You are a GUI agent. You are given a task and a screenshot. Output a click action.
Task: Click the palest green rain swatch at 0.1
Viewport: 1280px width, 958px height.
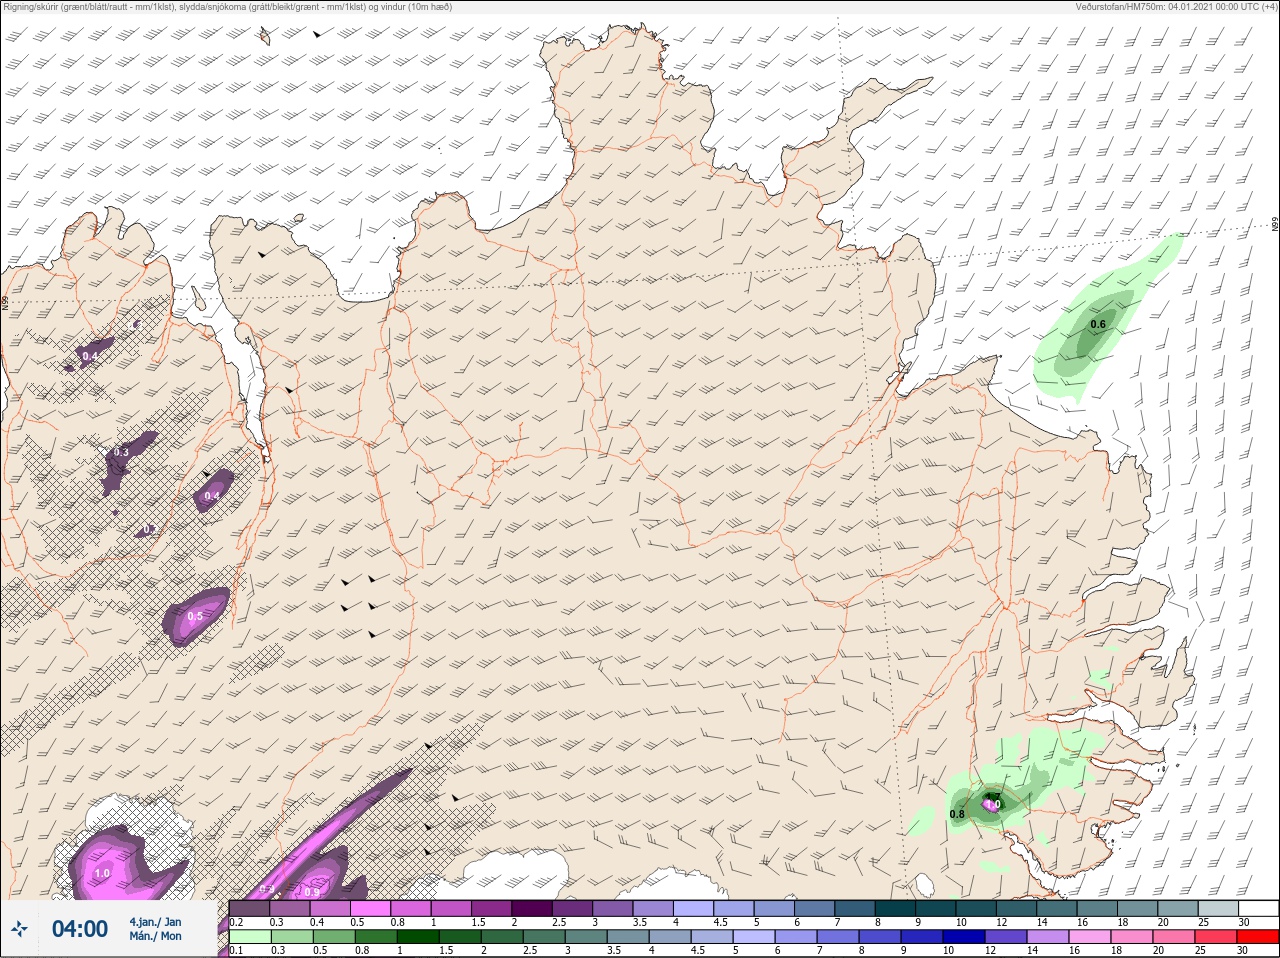[249, 937]
